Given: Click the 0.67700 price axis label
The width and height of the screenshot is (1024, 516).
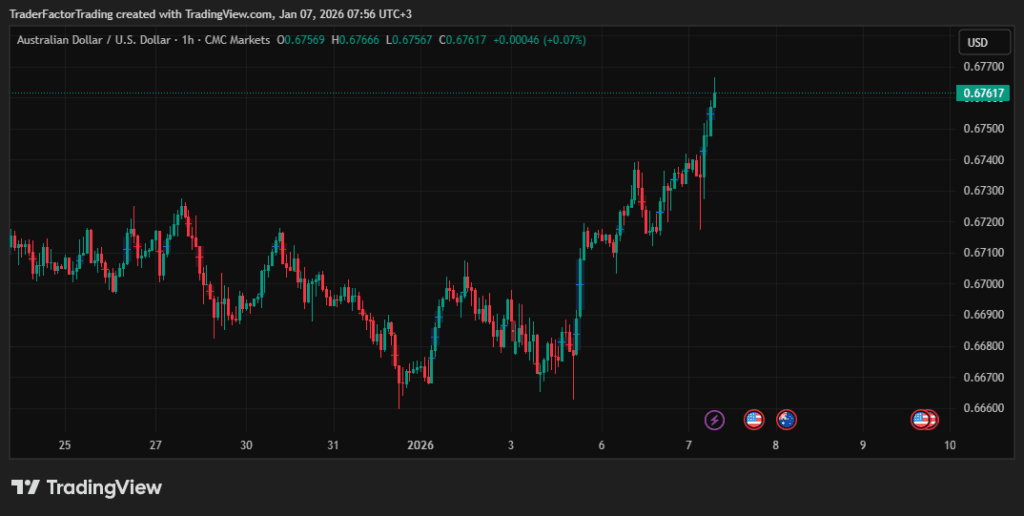Looking at the screenshot, I should (983, 66).
